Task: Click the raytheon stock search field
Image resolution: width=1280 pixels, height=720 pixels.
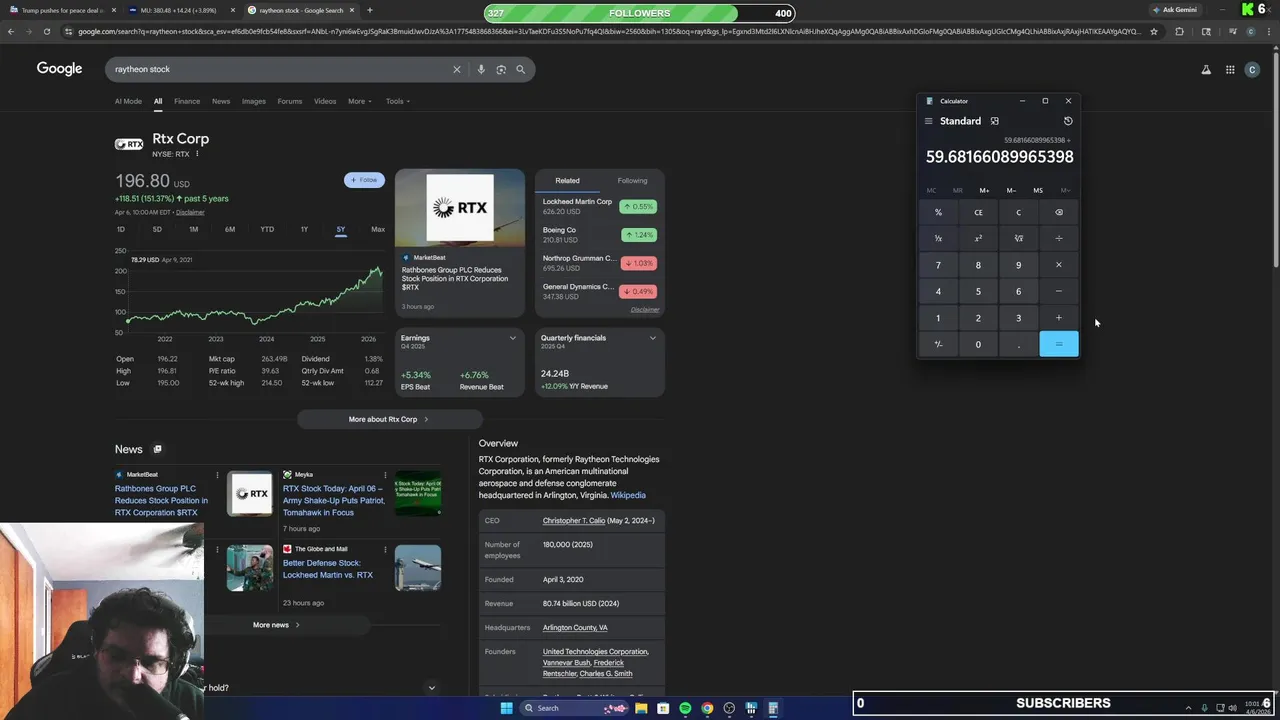Action: 280,69
